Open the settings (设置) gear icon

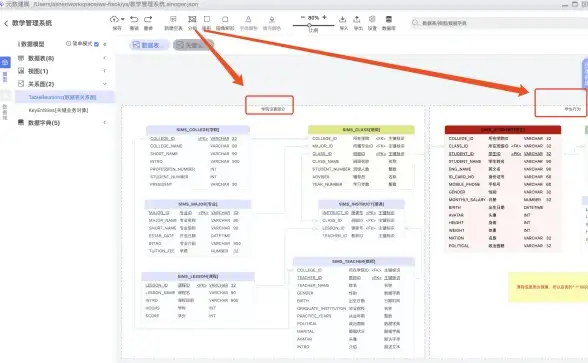(x=372, y=19)
